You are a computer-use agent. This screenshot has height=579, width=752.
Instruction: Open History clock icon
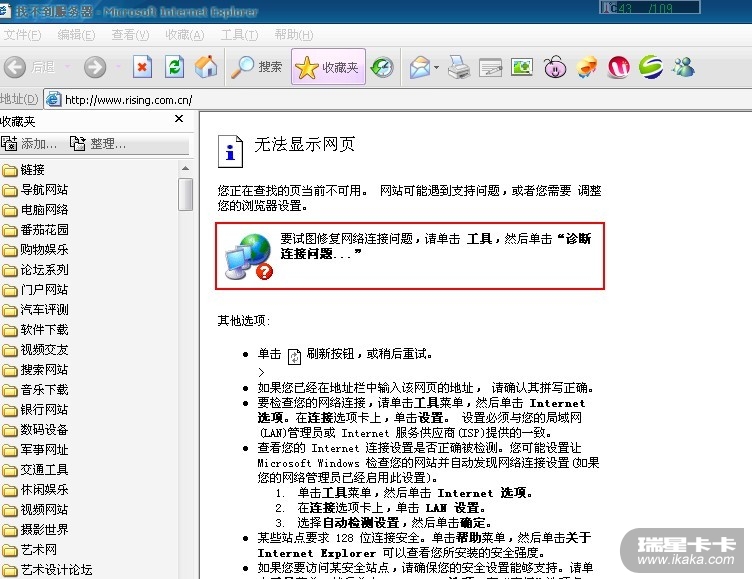click(382, 68)
